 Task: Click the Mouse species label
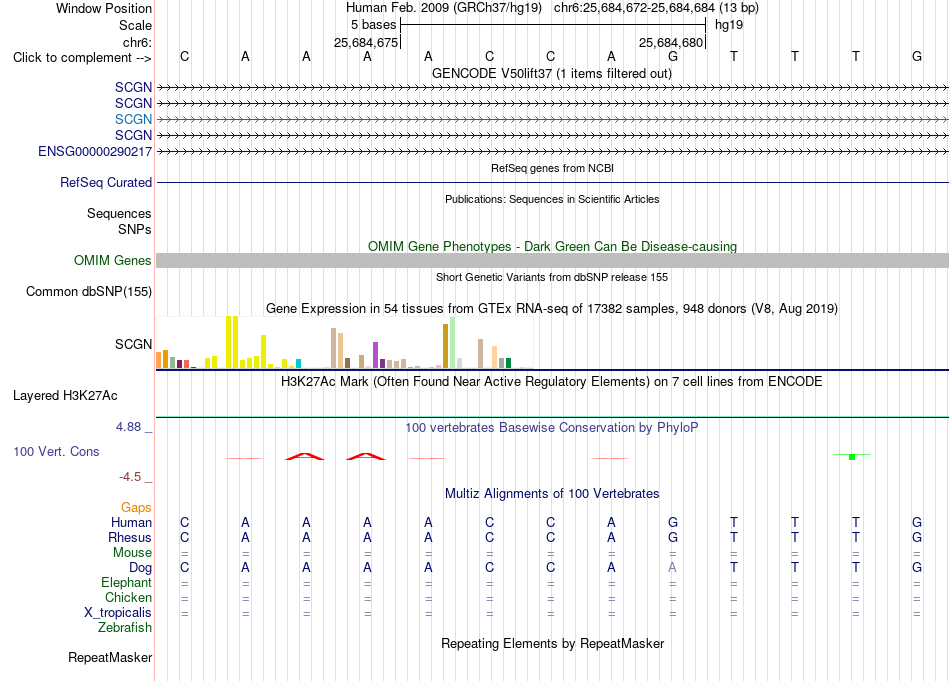click(132, 553)
